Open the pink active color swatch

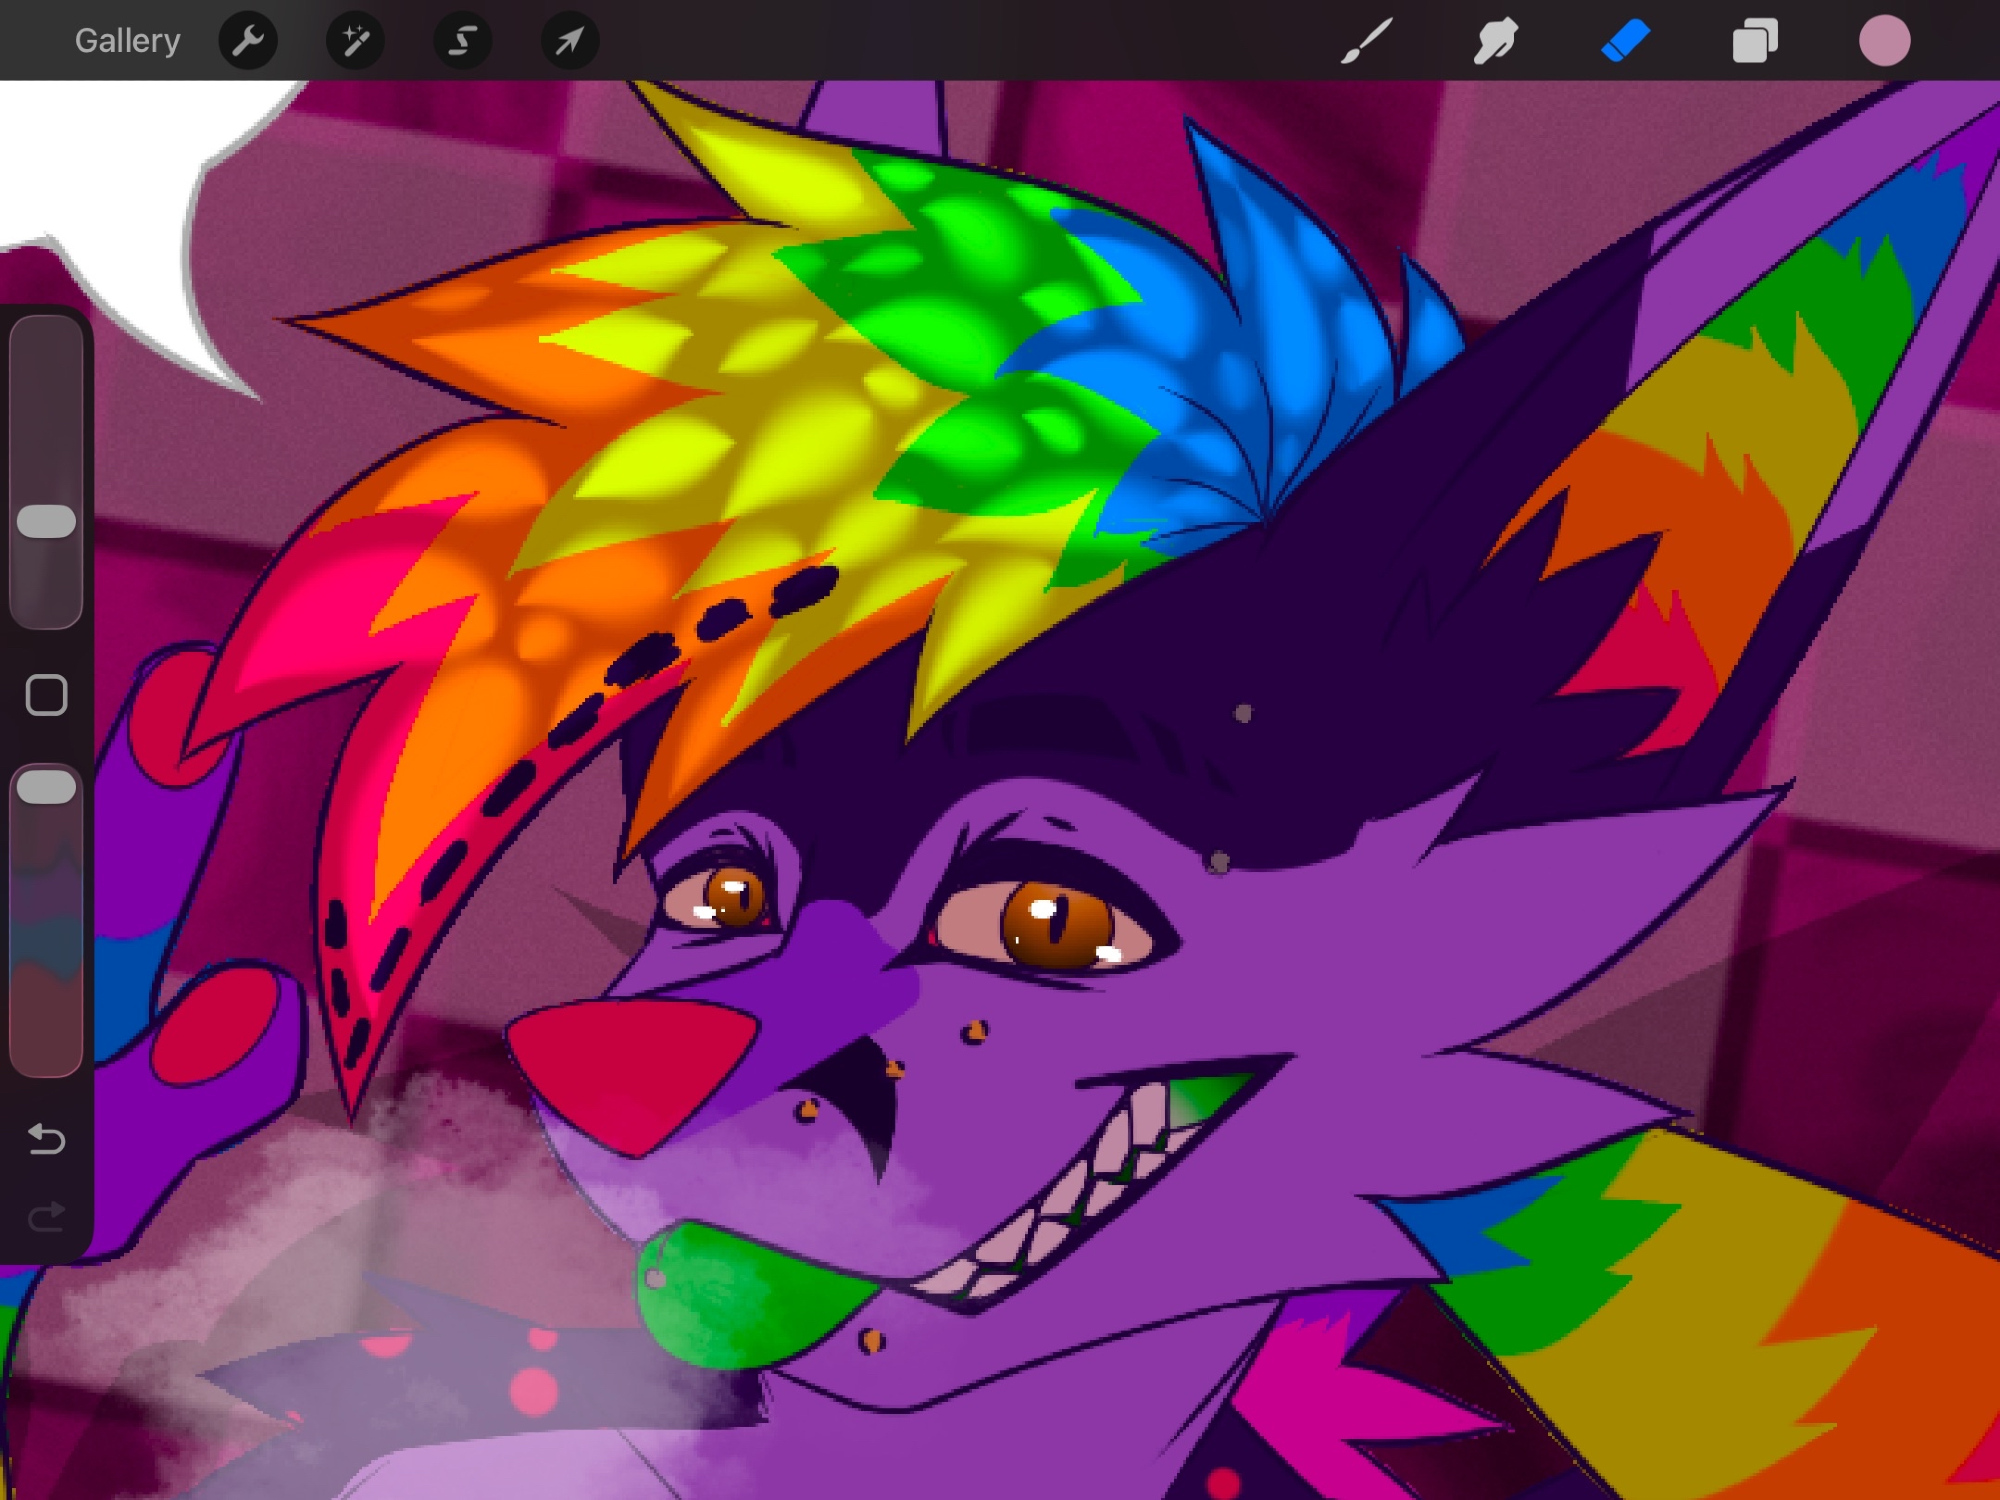click(1884, 41)
